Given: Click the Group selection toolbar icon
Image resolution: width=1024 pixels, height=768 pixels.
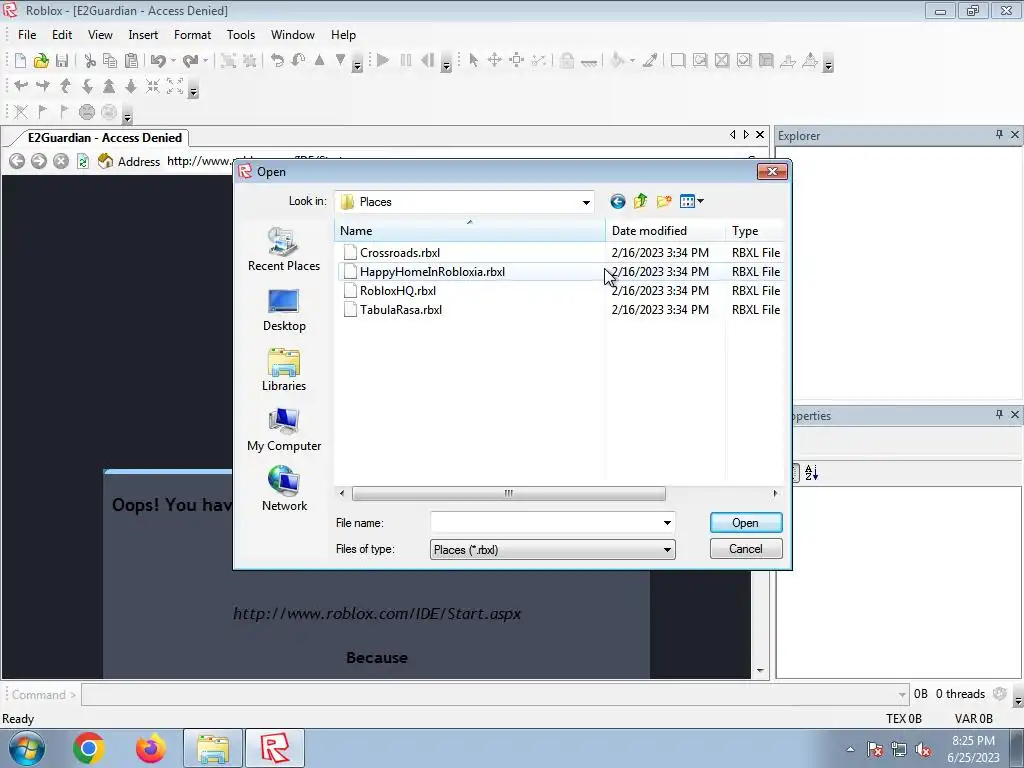Looking at the screenshot, I should pyautogui.click(x=228, y=61).
